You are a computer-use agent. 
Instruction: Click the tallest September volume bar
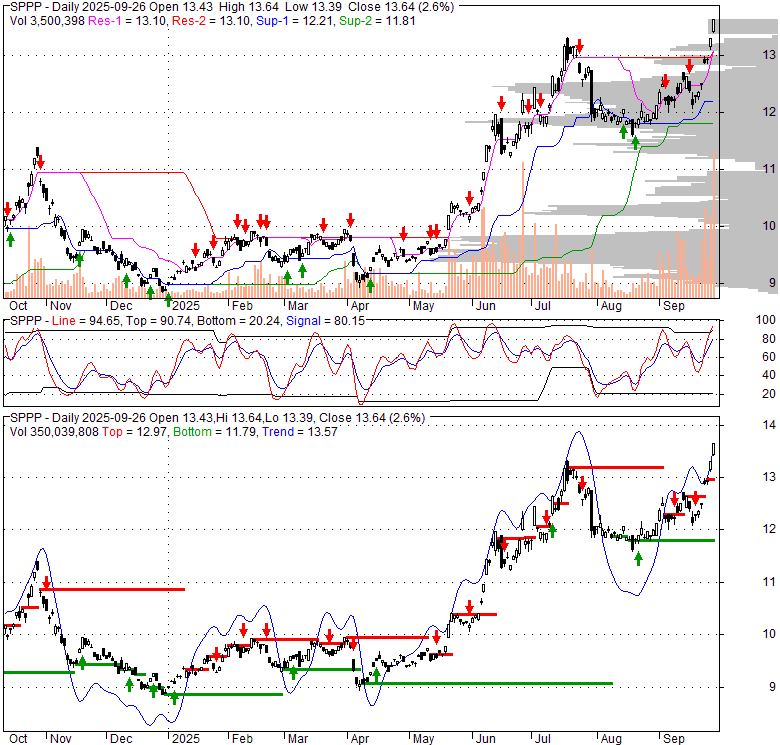click(714, 224)
